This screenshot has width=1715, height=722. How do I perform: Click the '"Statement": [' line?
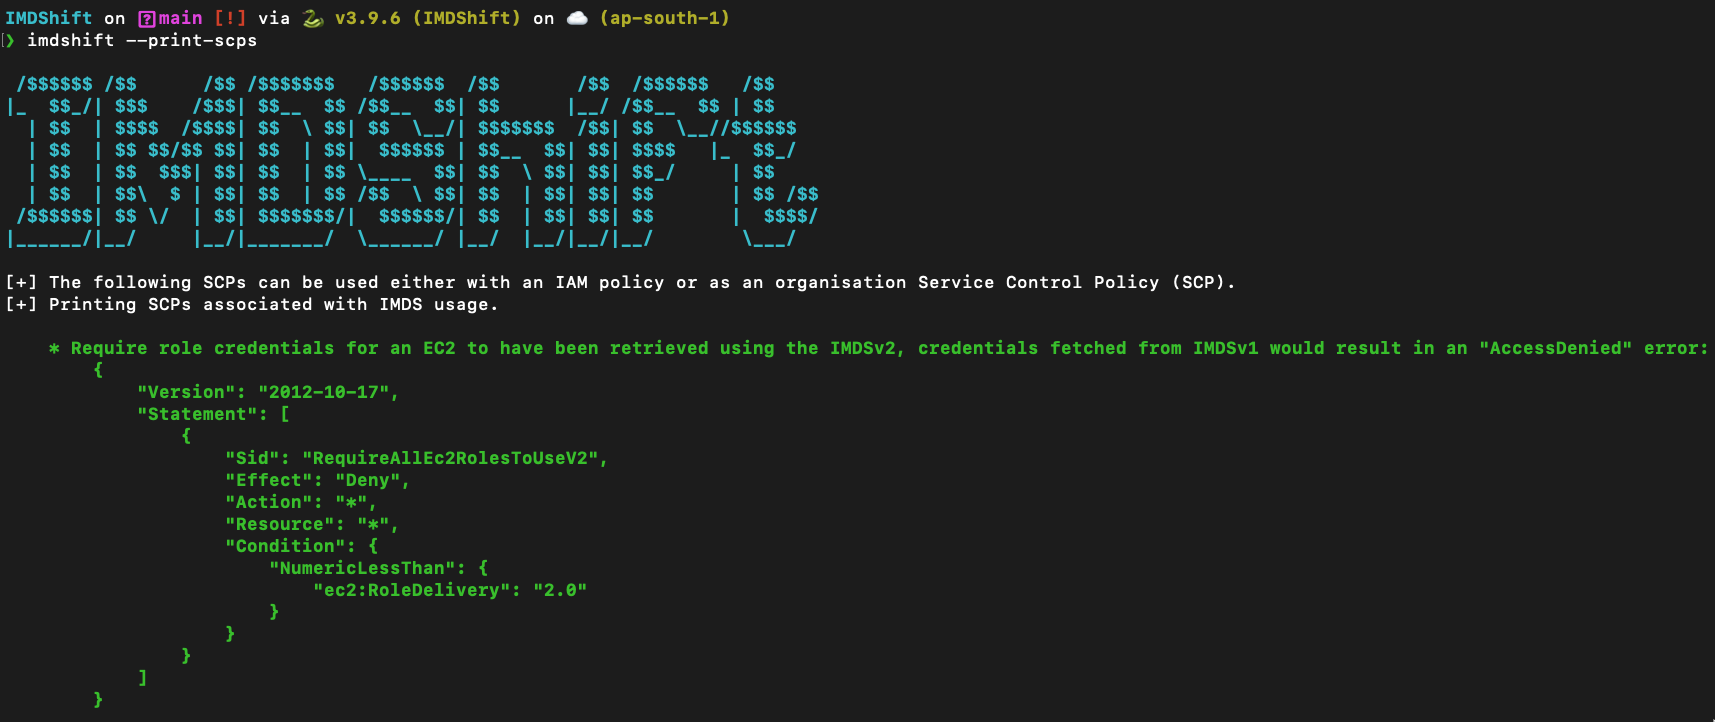click(213, 414)
